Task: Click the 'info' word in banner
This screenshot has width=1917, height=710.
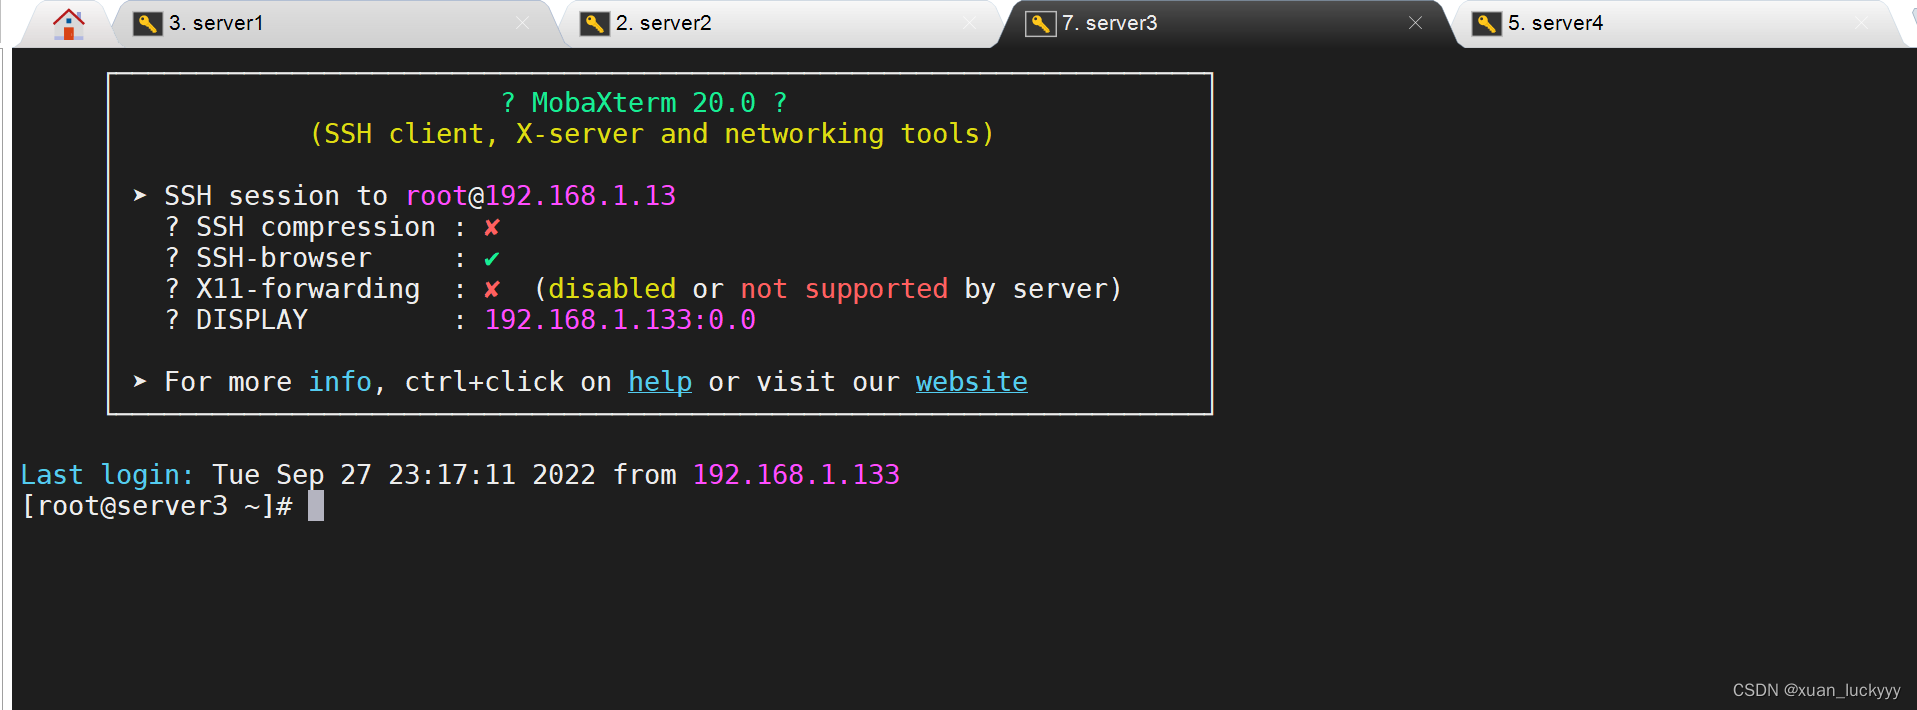Action: (340, 382)
